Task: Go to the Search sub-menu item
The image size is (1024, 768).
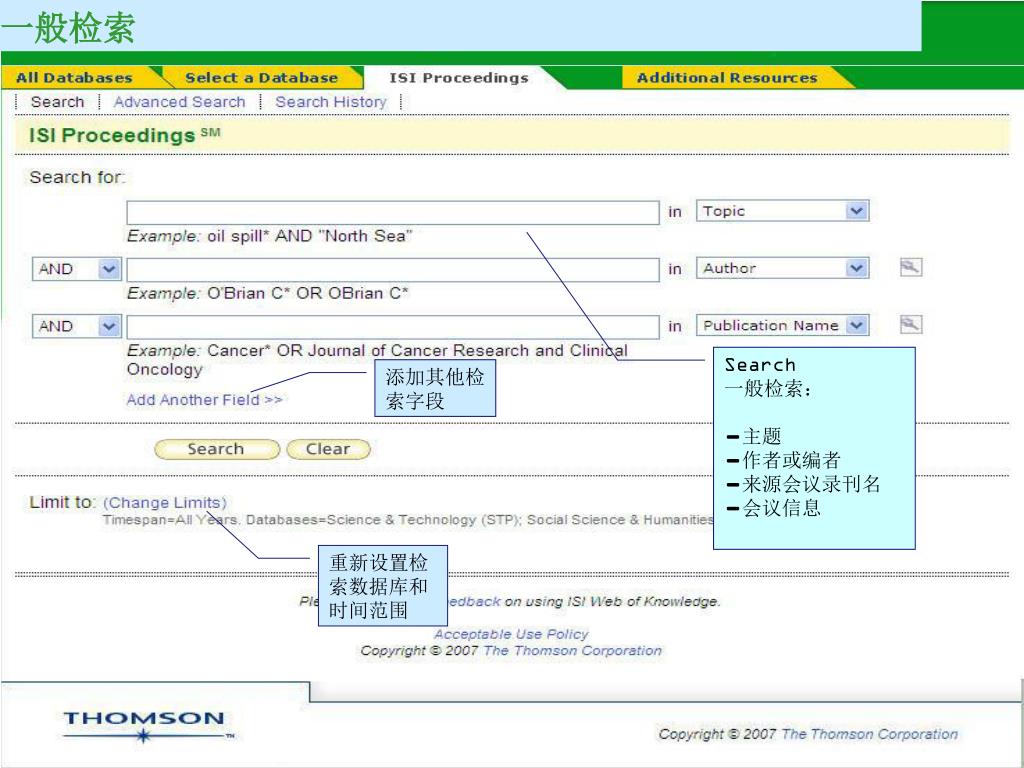Action: (x=57, y=102)
